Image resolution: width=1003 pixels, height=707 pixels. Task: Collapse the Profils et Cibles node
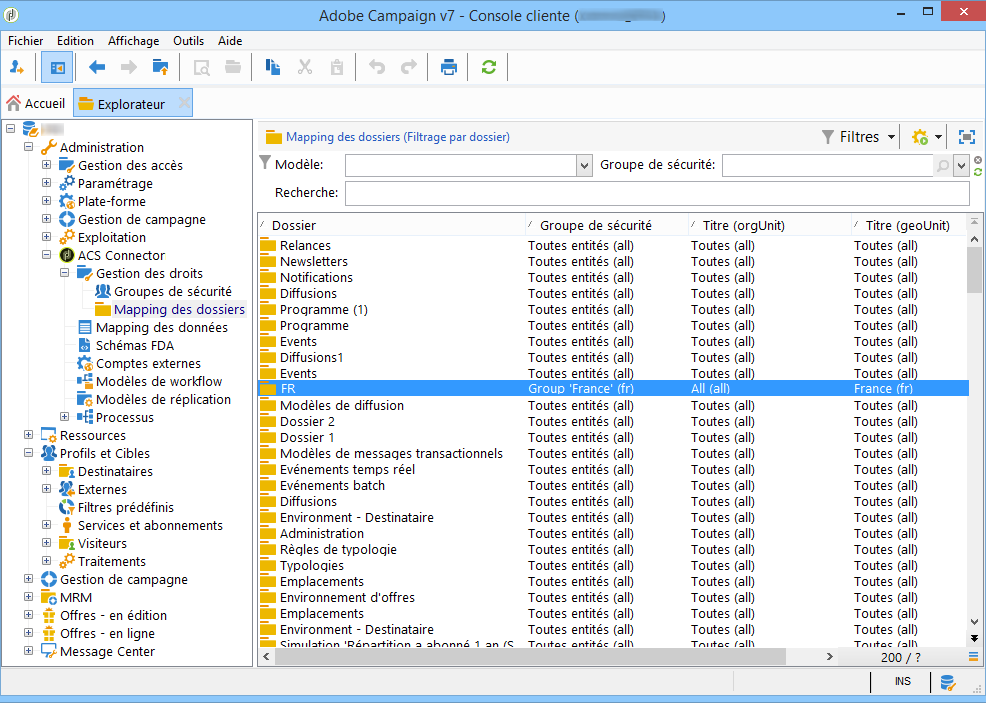click(29, 452)
